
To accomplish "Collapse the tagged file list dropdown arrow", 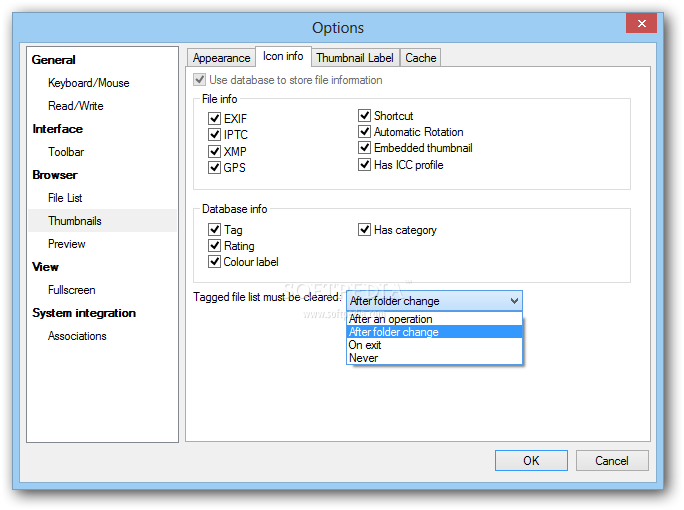I will tap(514, 300).
